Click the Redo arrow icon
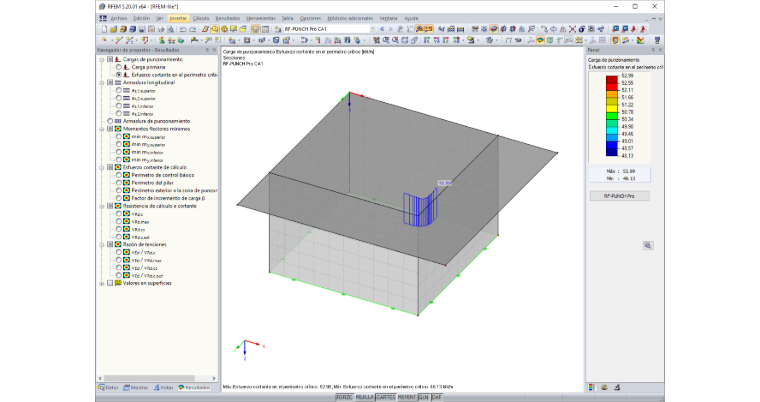Viewport: 760px width, 402px height. click(x=192, y=29)
